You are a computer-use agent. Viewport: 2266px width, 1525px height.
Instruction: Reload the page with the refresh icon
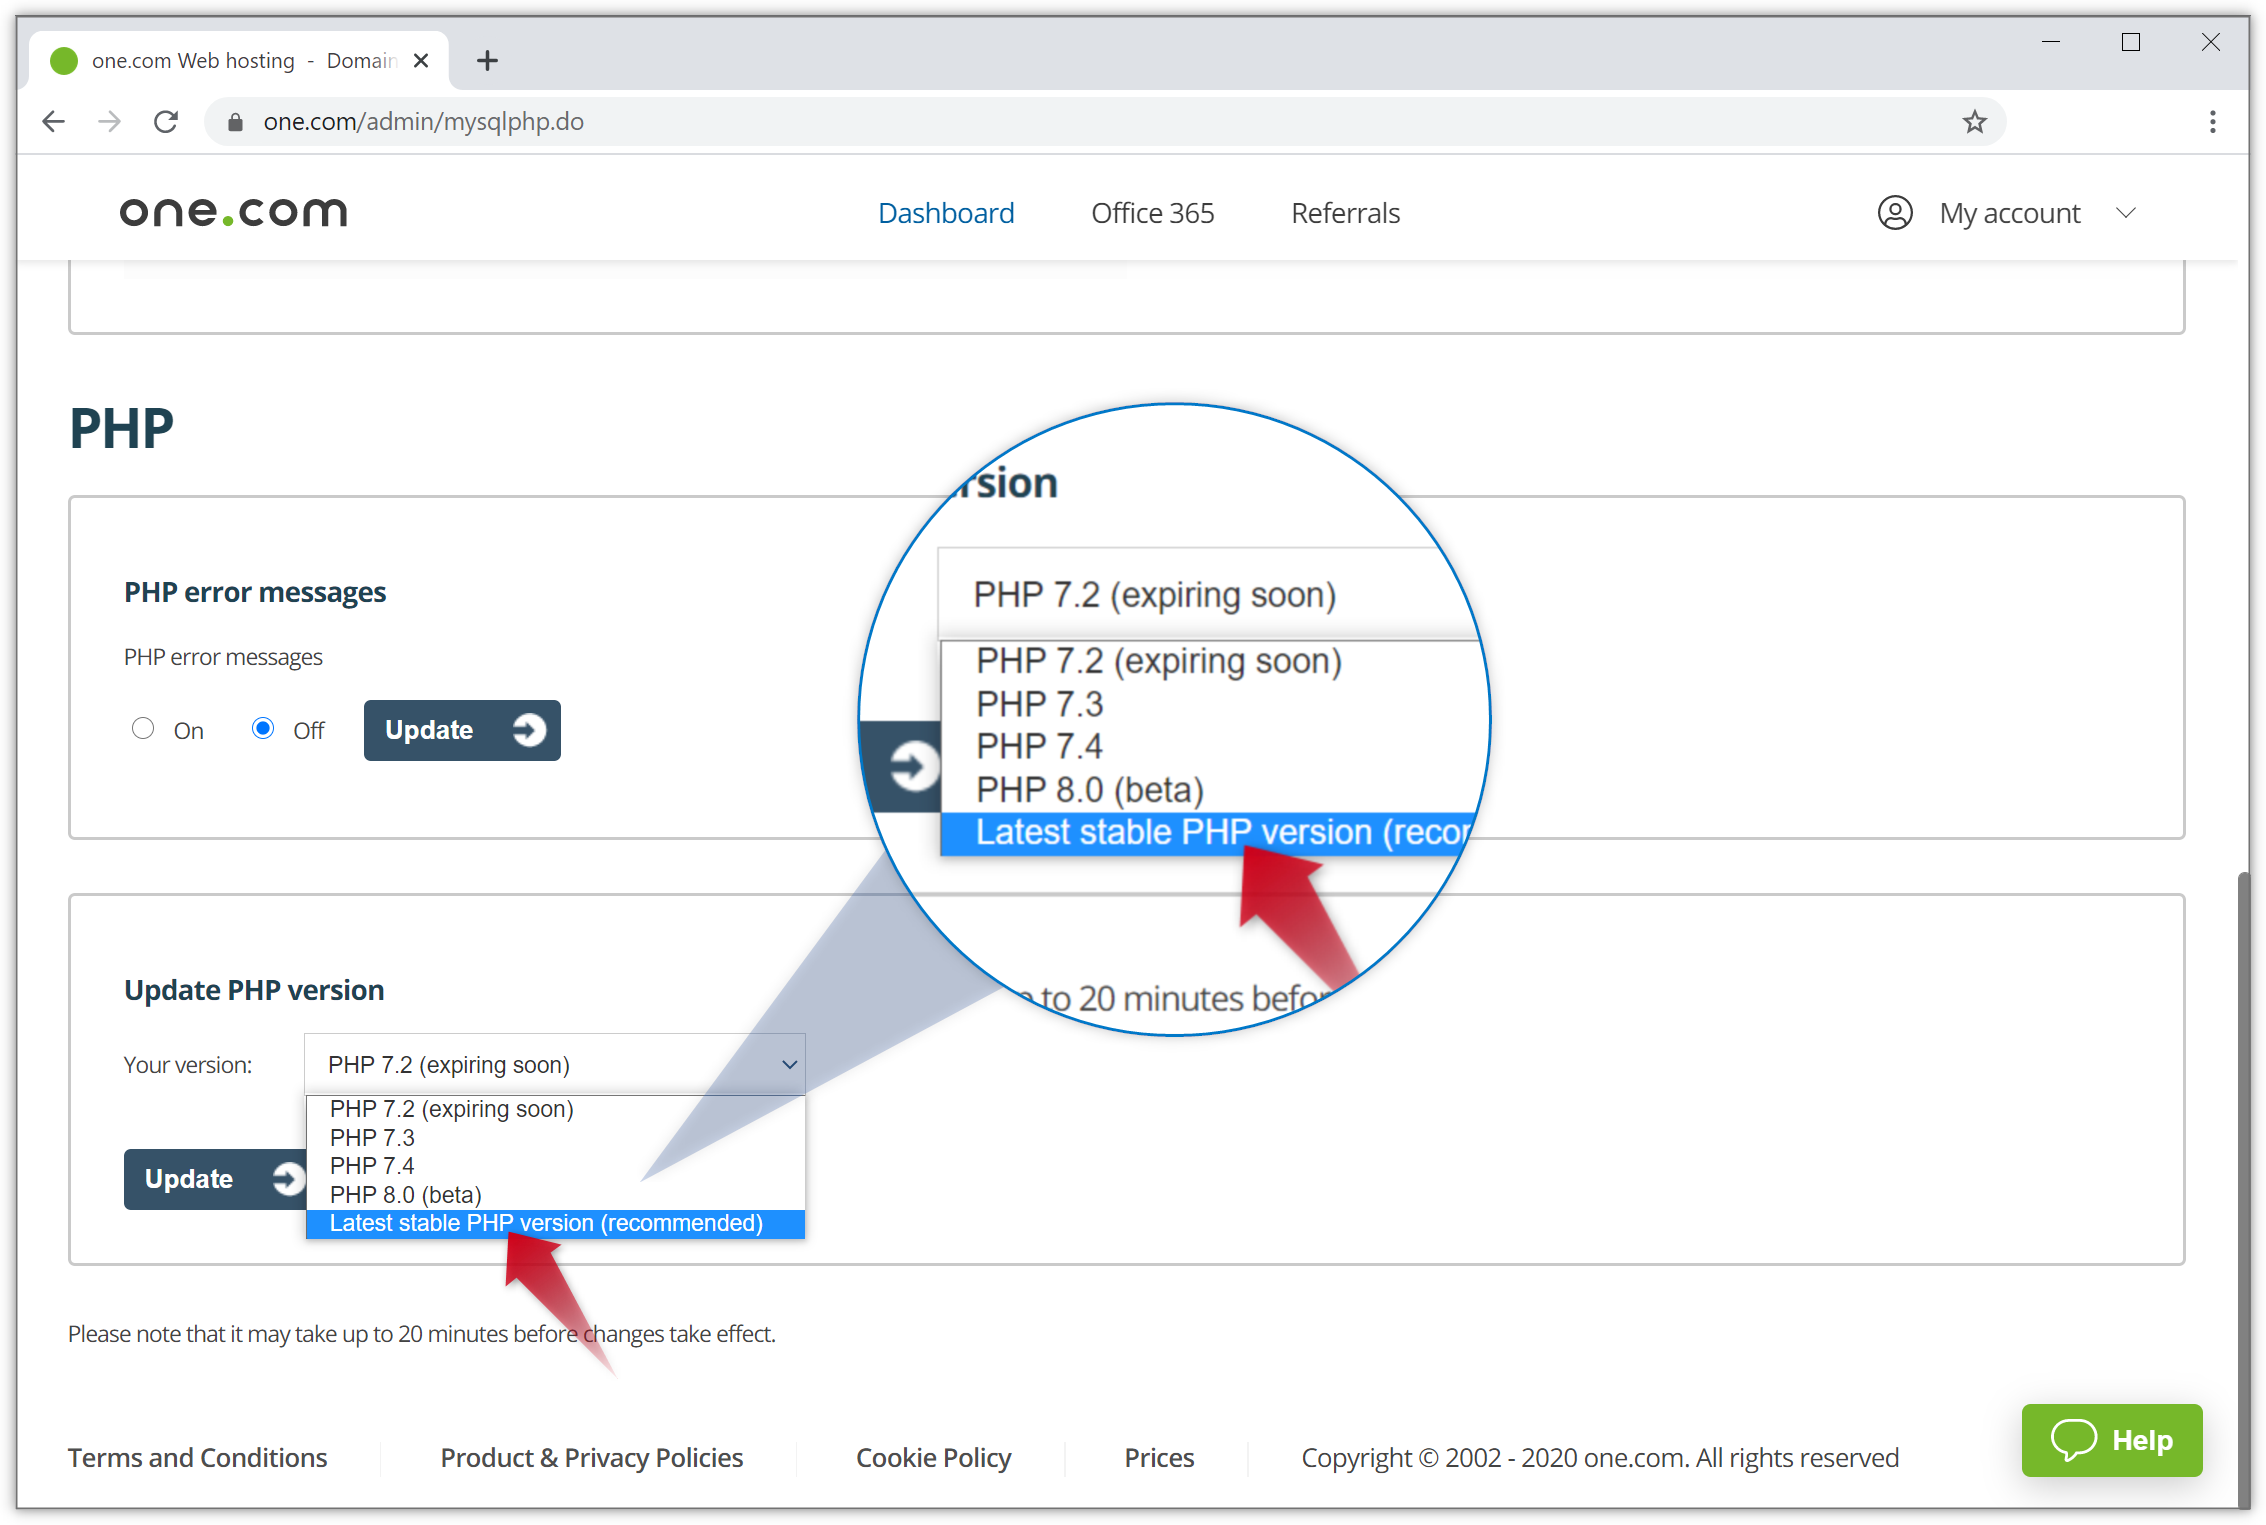166,122
